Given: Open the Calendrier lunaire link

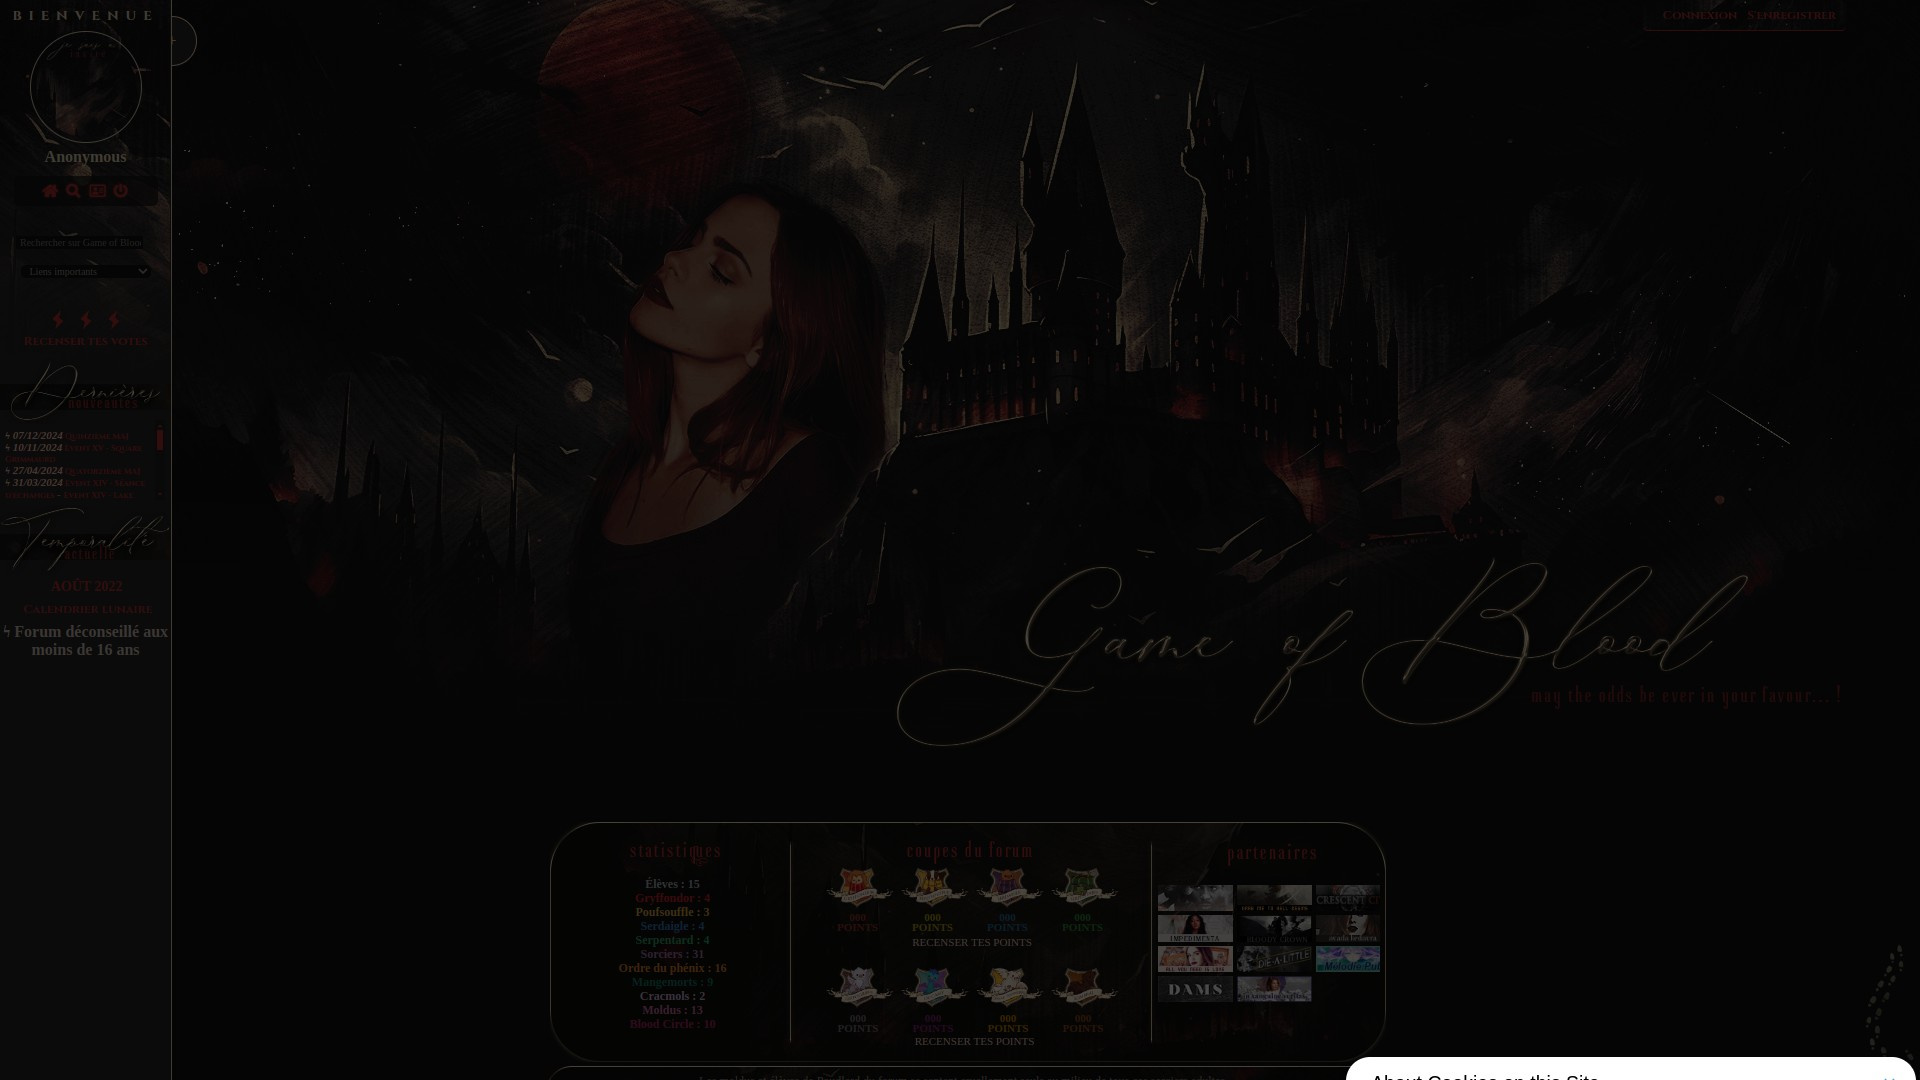Looking at the screenshot, I should pyautogui.click(x=88, y=609).
